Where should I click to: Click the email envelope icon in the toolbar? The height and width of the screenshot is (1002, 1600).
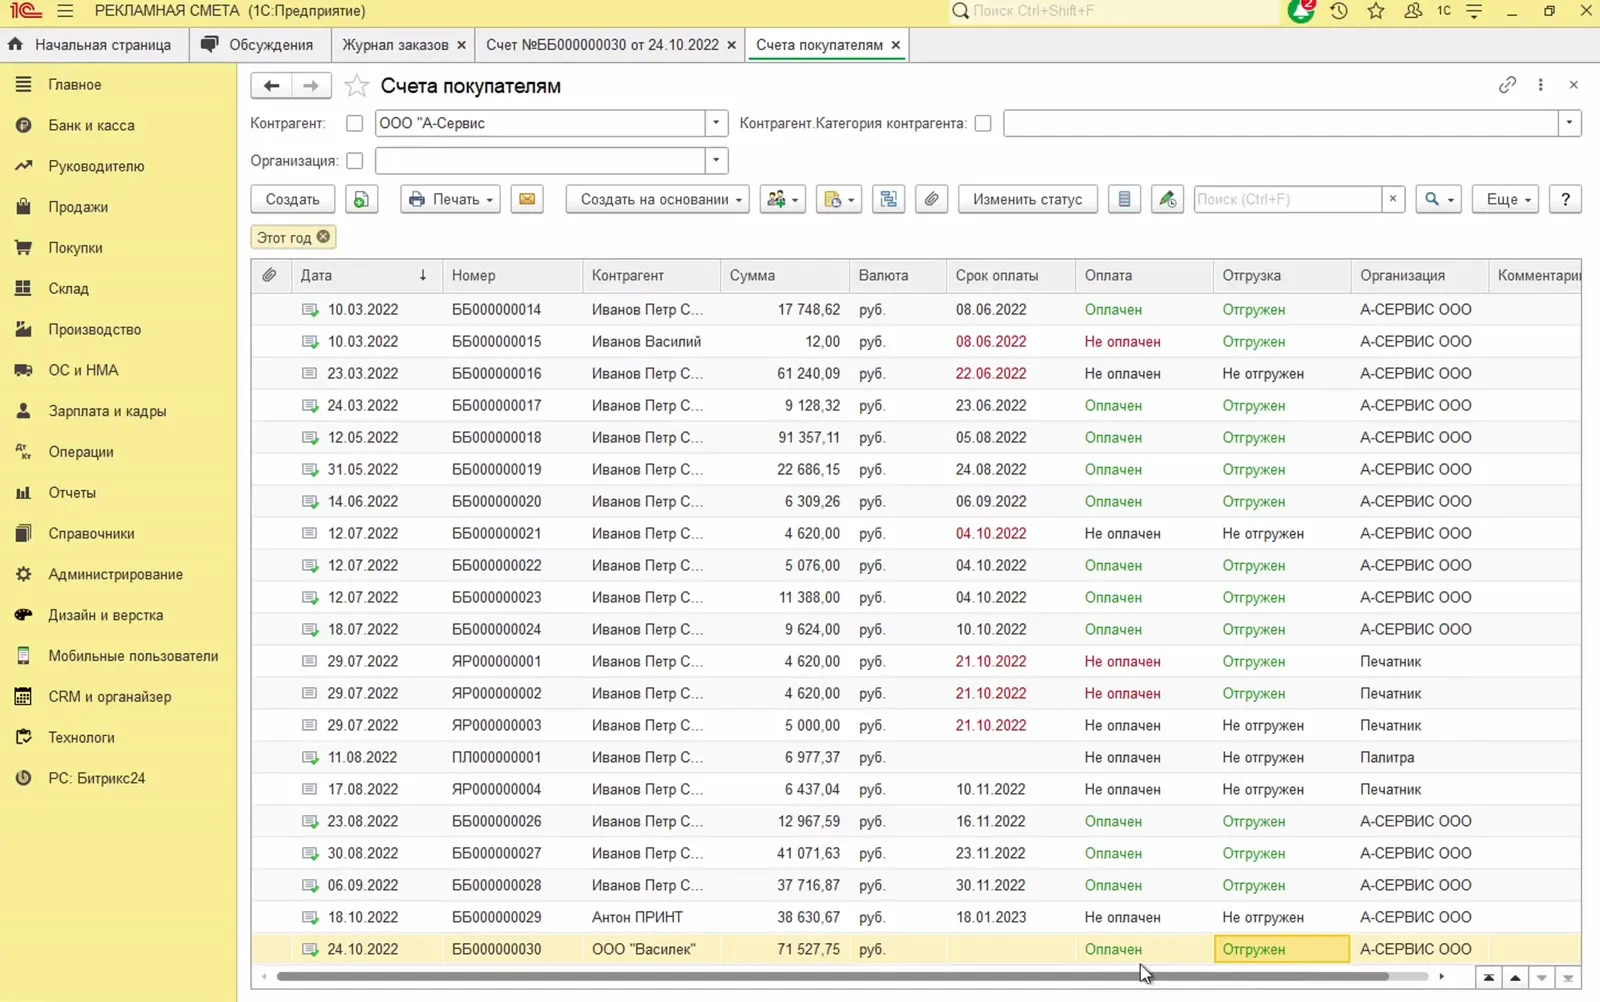(527, 199)
